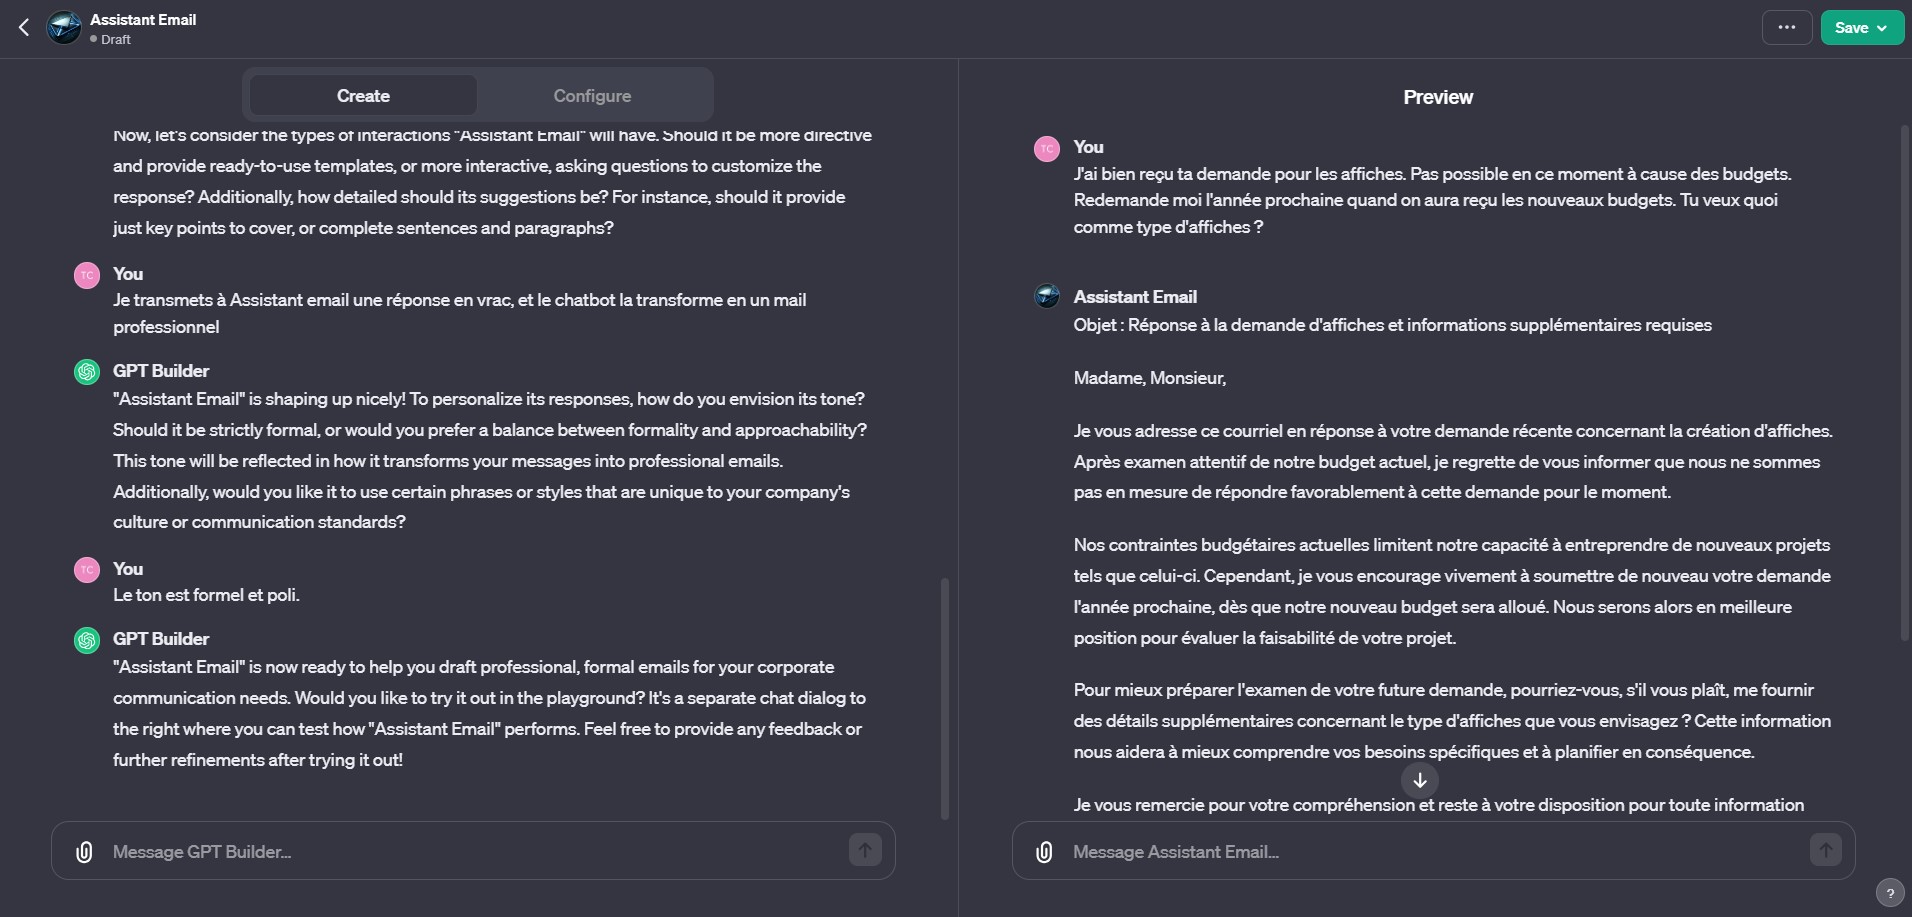Open the help question mark button
Image resolution: width=1912 pixels, height=917 pixels.
[1889, 894]
